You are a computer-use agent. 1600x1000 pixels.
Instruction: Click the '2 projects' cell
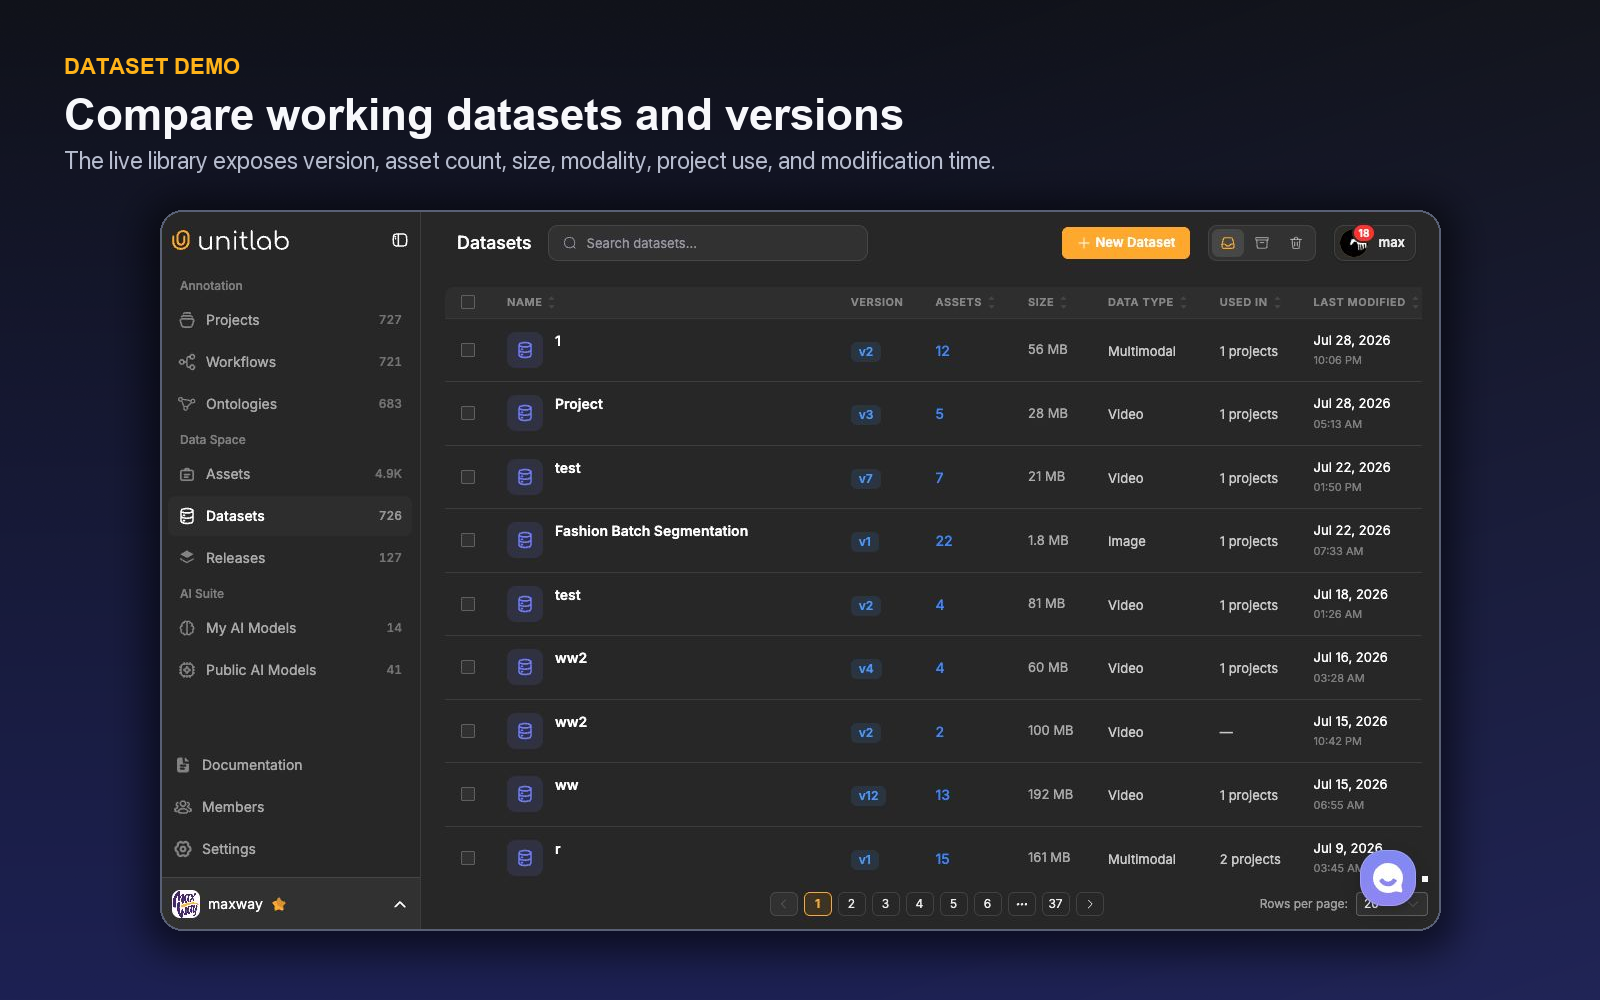(x=1250, y=859)
